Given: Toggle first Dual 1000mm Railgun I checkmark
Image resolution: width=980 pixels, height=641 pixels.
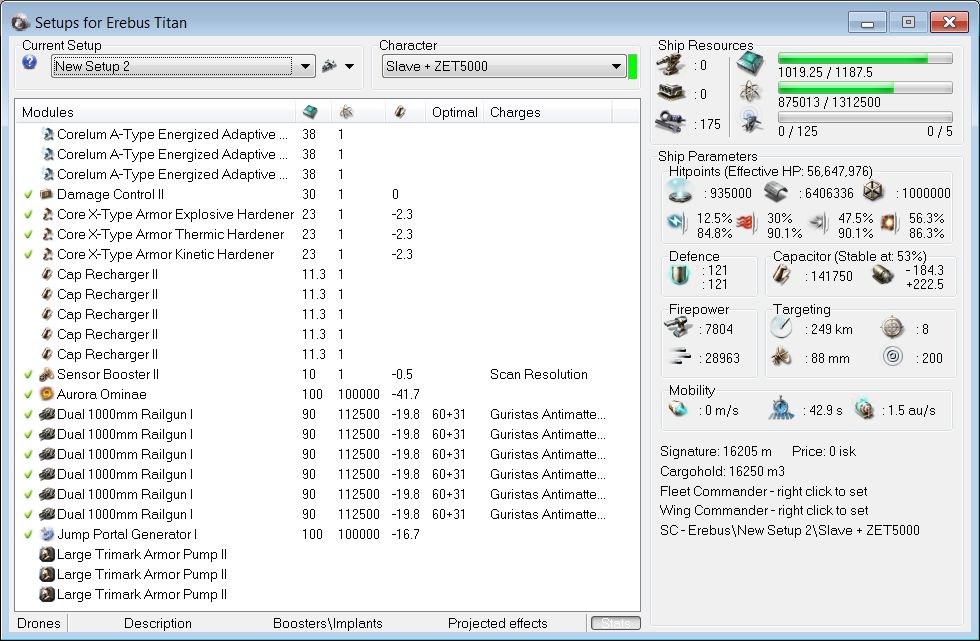Looking at the screenshot, I should click(28, 414).
